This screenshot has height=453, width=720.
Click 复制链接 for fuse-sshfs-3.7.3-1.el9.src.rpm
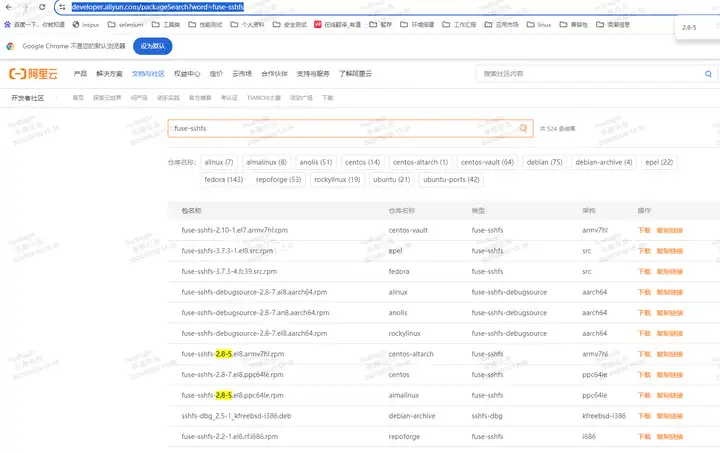click(x=669, y=251)
